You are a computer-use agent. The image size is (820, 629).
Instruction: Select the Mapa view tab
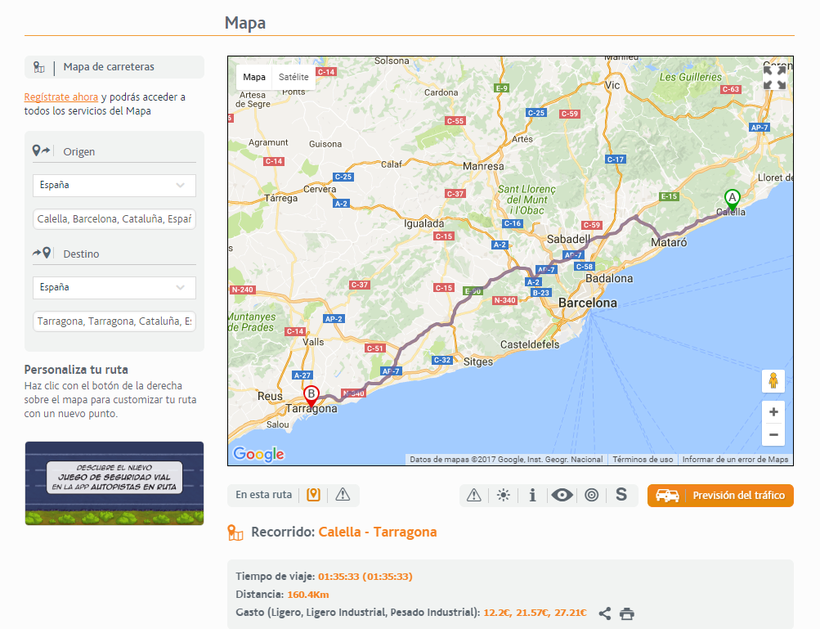(x=255, y=77)
